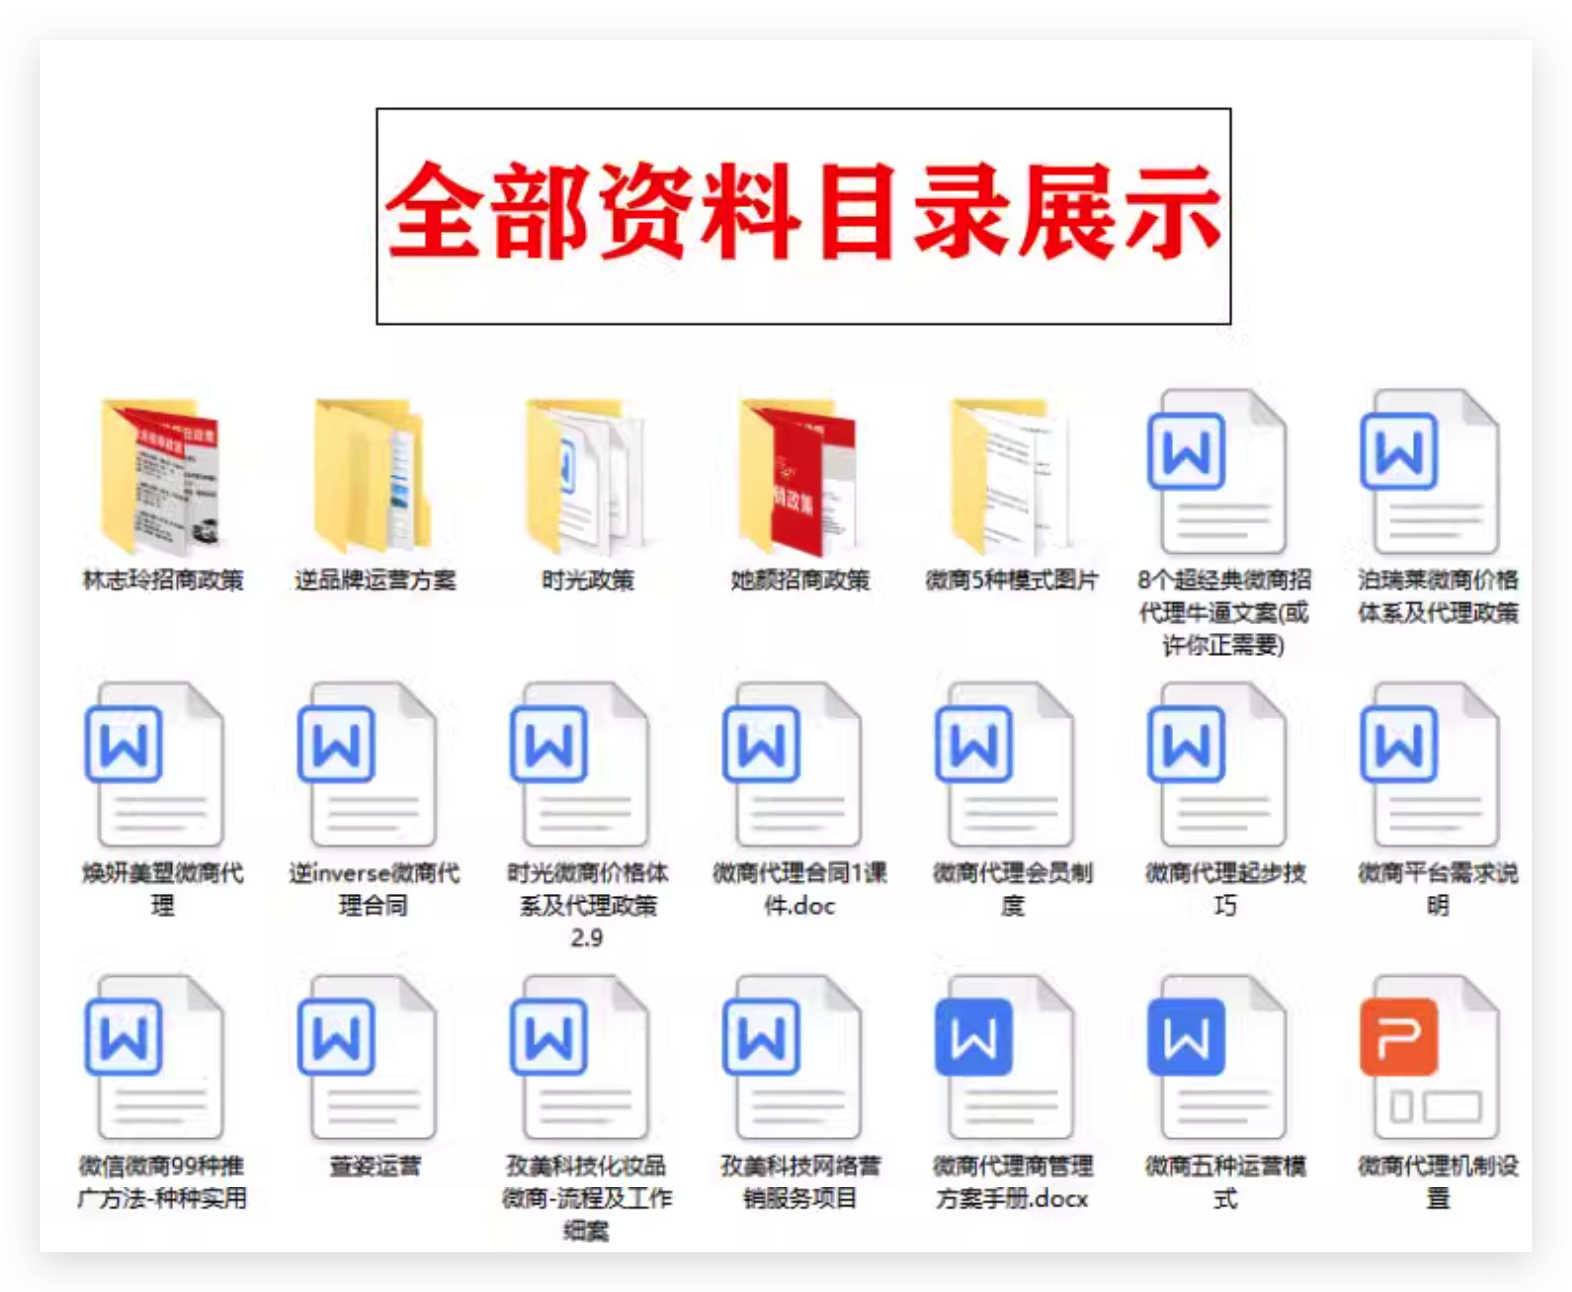Click the 她颜招商政策 folder name
Screen dimensions: 1572x1292
800,580
